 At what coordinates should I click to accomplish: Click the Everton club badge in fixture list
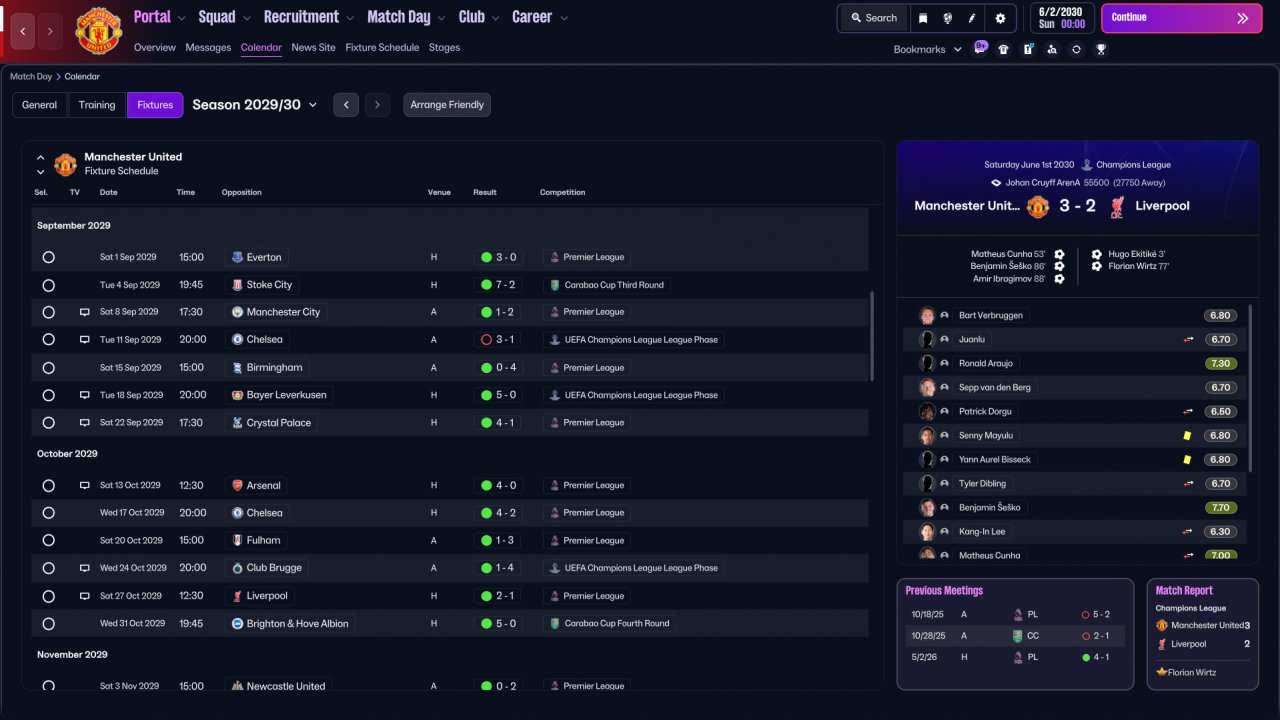(237, 257)
